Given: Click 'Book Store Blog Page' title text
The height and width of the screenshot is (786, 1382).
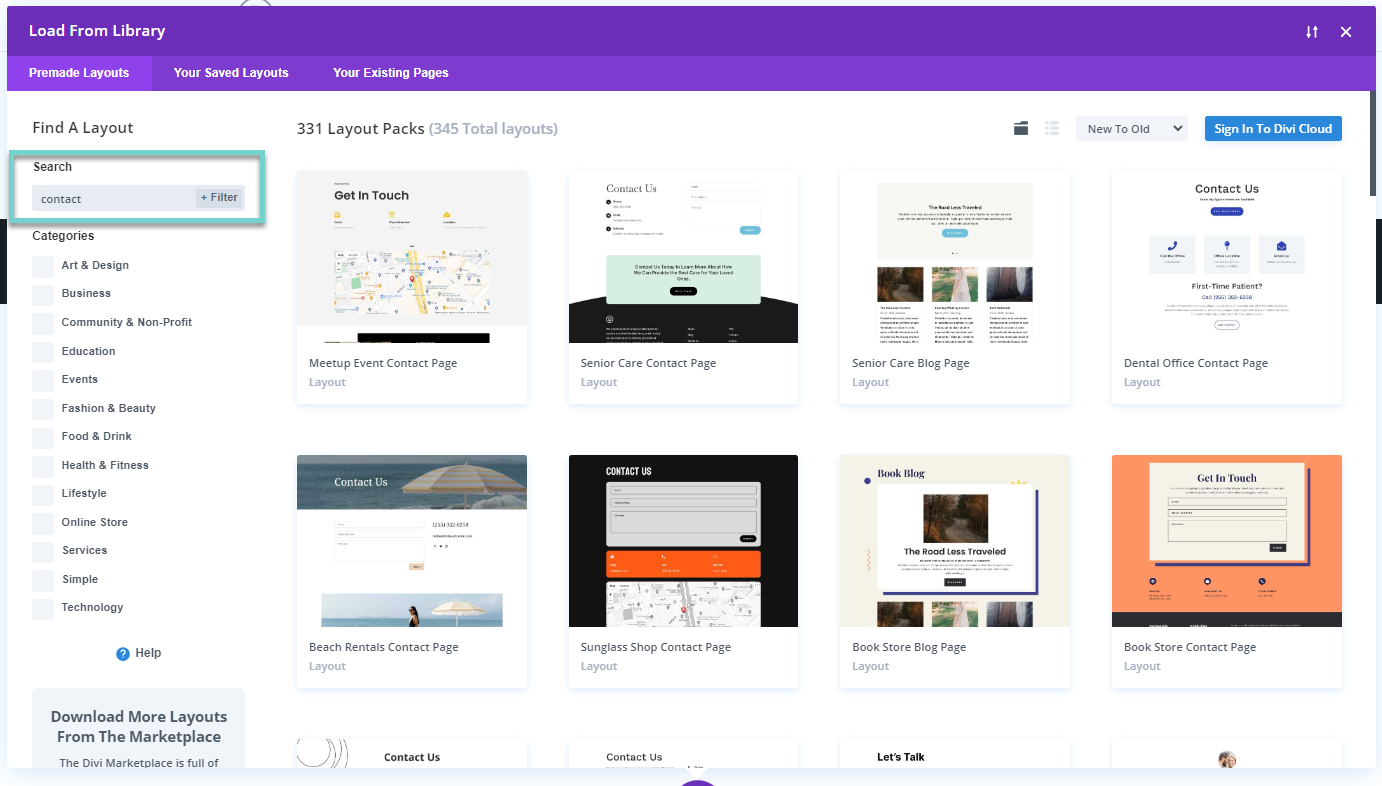Looking at the screenshot, I should [909, 647].
